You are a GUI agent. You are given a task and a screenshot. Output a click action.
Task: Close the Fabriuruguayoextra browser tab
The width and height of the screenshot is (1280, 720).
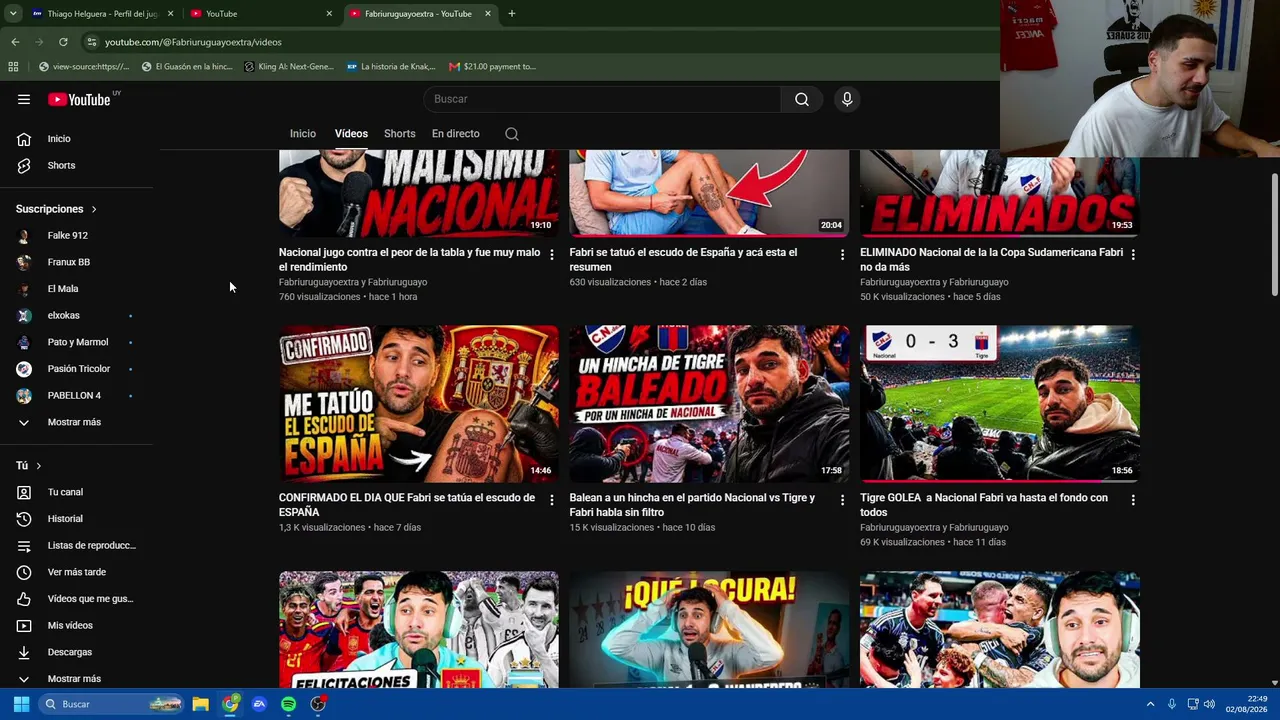488,14
